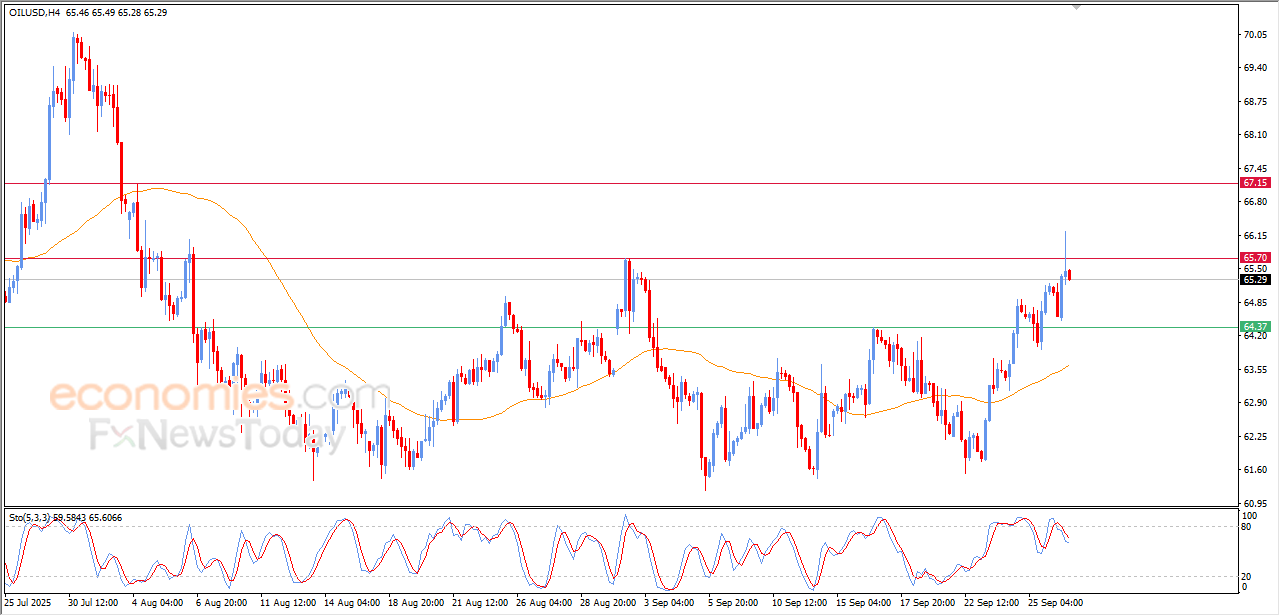Click the OILUSD,H4 chart title text
The height and width of the screenshot is (616, 1280).
(x=34, y=13)
